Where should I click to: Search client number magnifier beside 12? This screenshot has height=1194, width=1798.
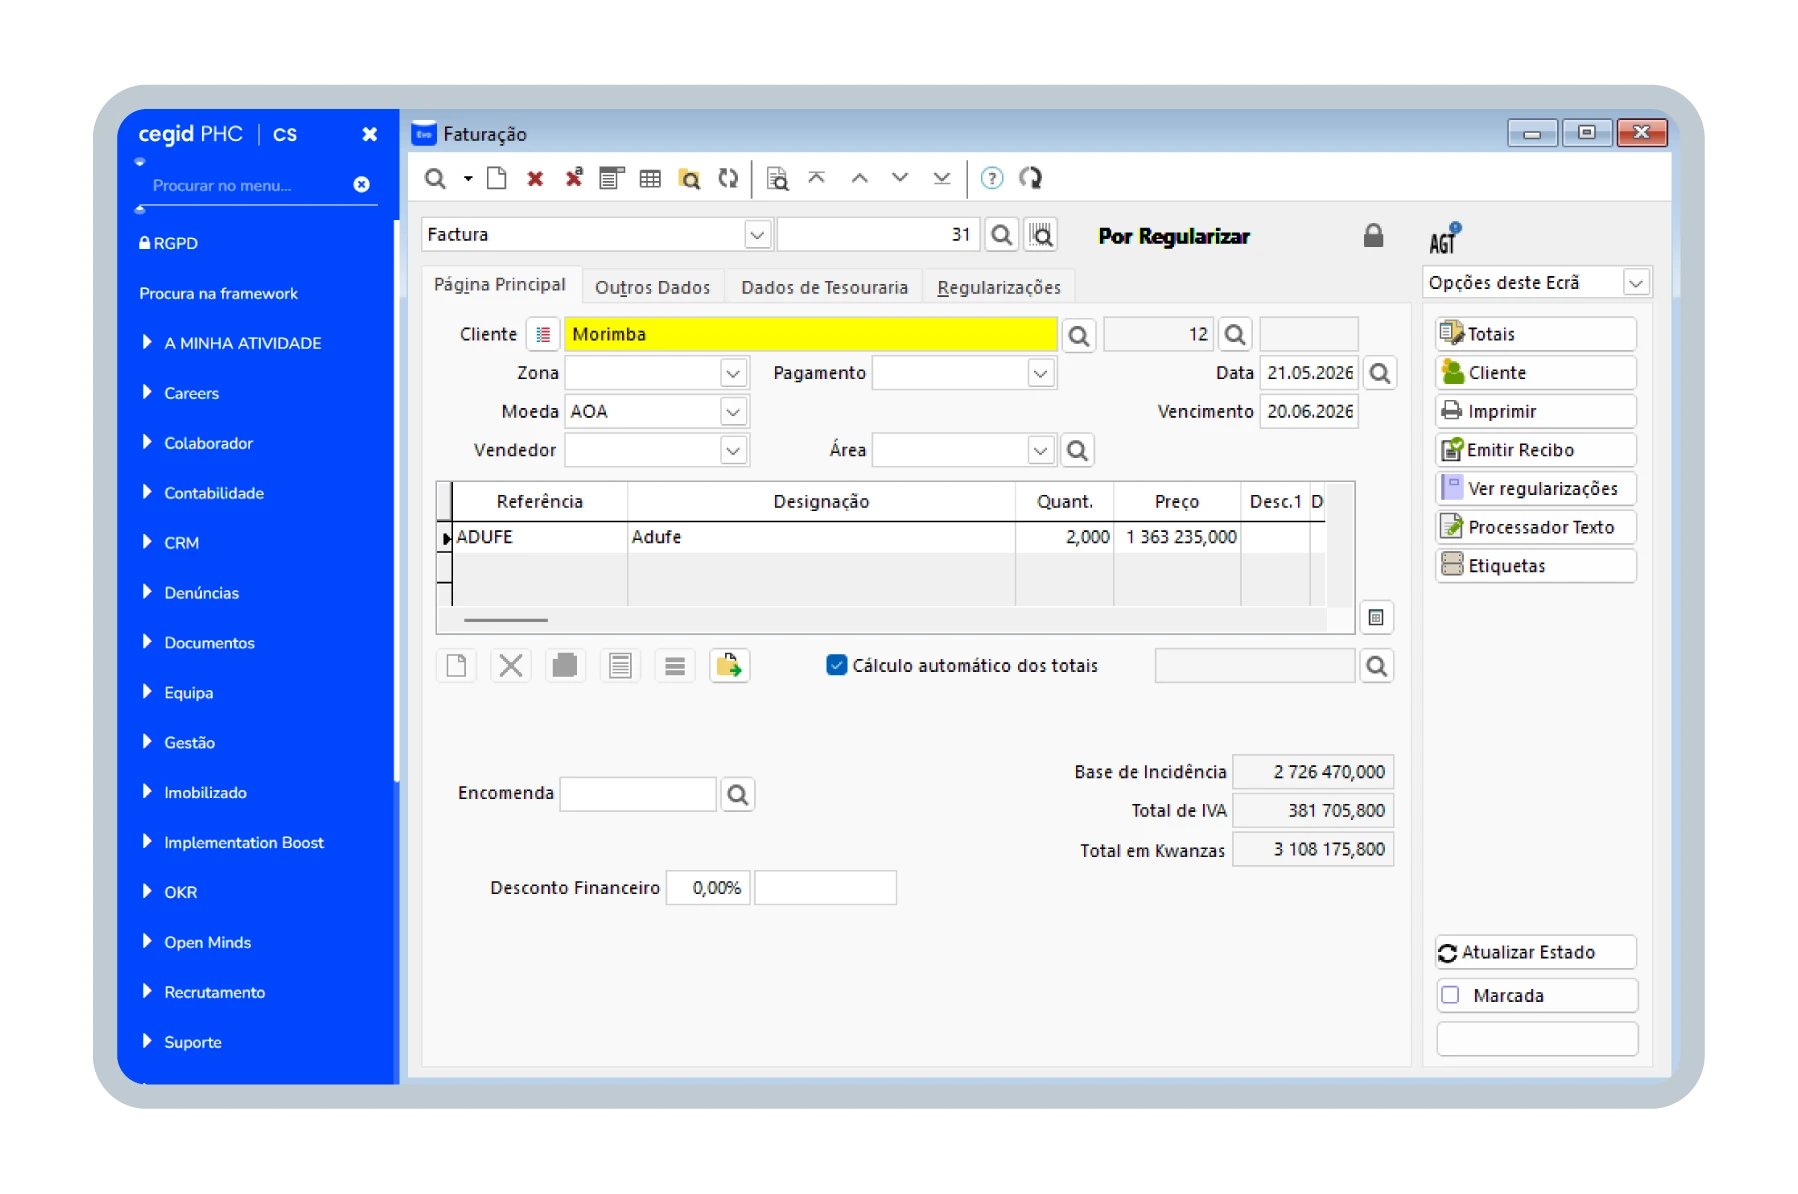click(x=1235, y=335)
